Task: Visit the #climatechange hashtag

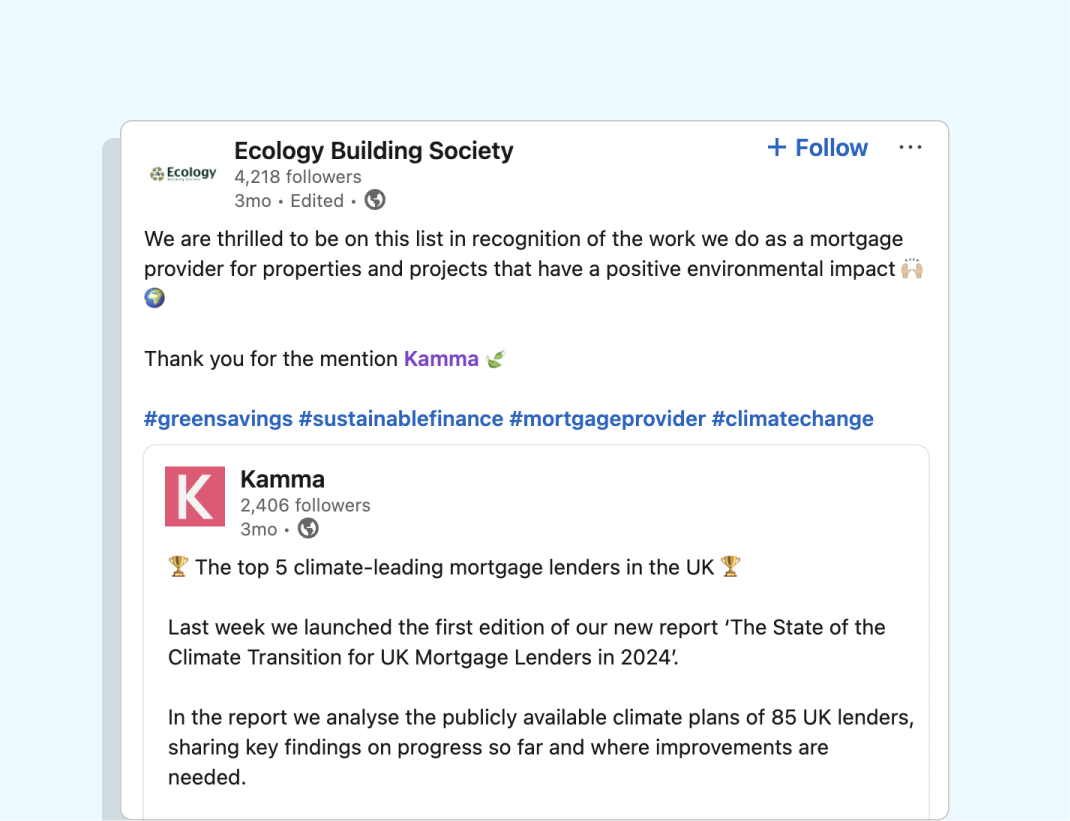Action: [792, 419]
